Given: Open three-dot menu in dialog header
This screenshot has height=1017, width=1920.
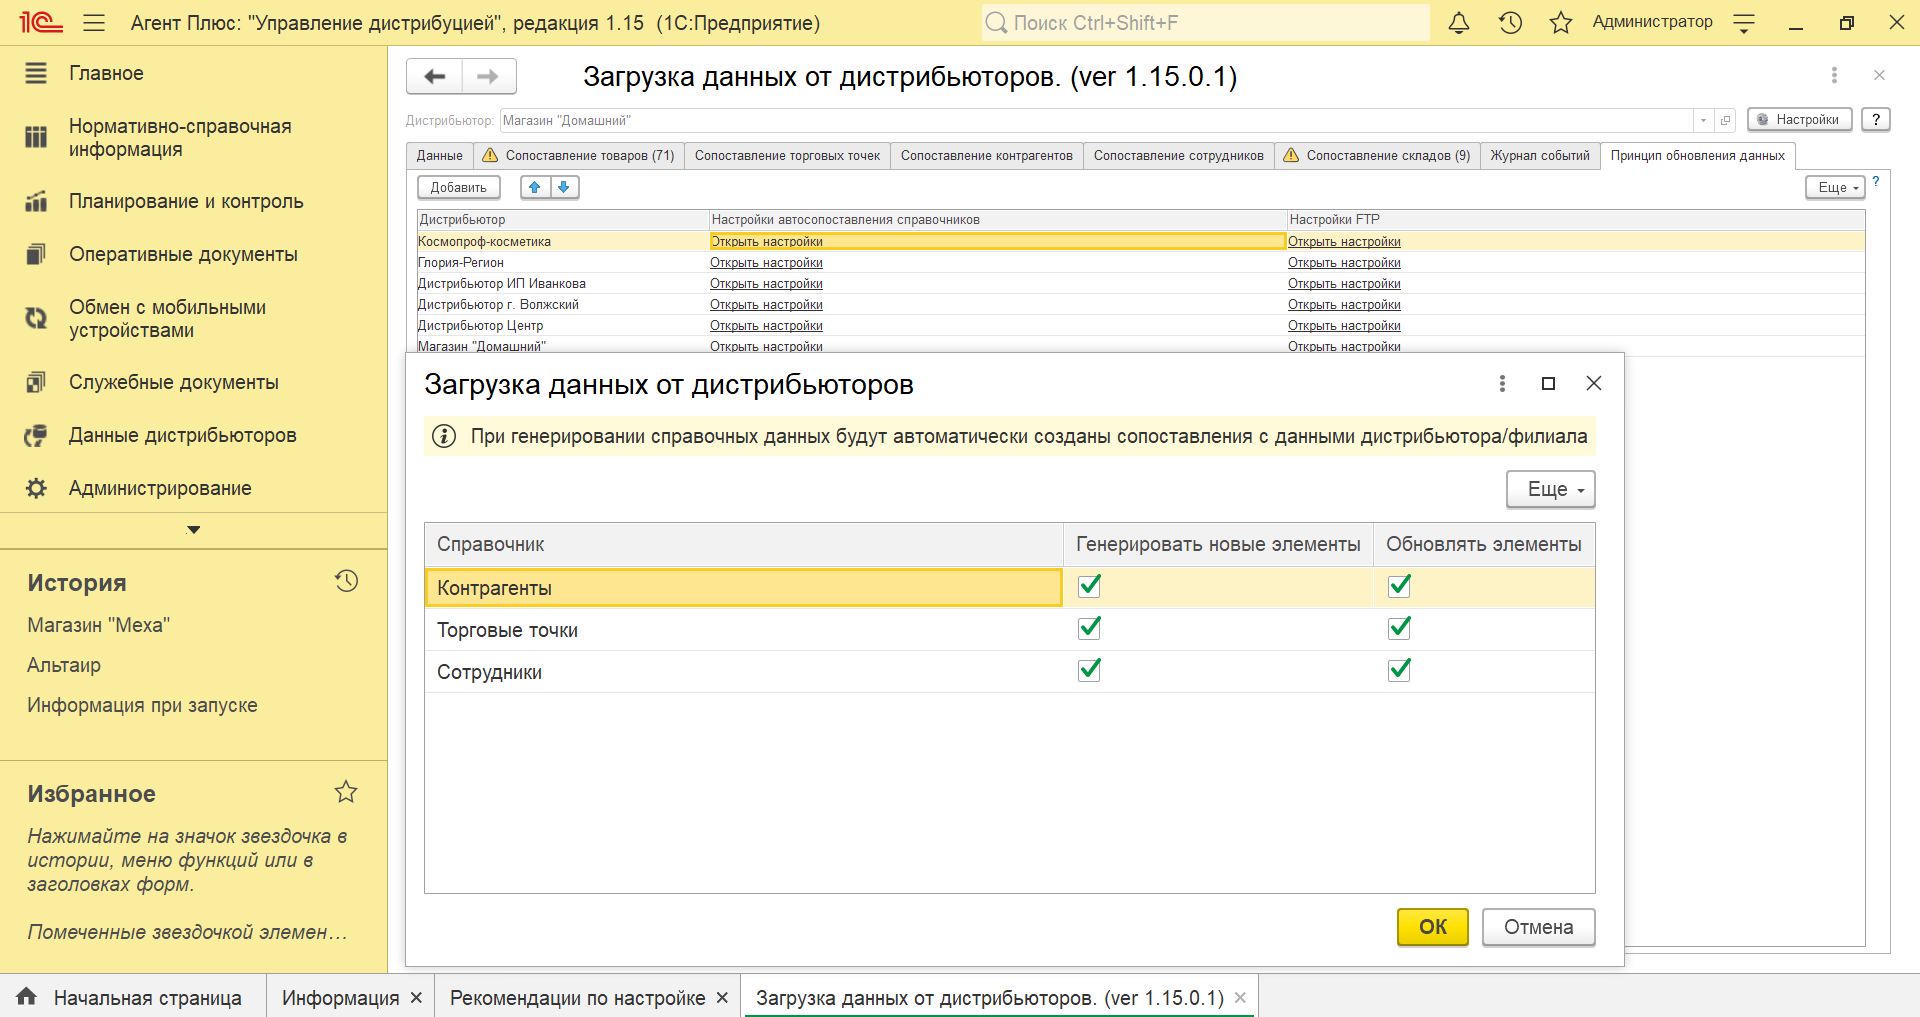Looking at the screenshot, I should 1502,383.
